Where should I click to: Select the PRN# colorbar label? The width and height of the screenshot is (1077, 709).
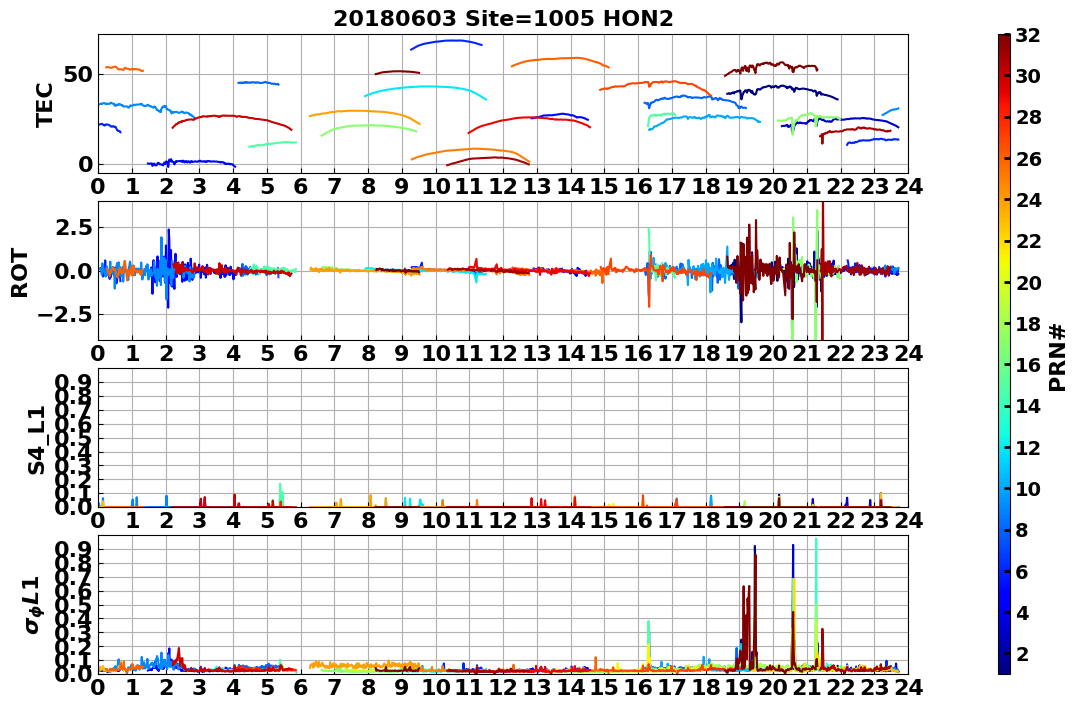coord(1058,357)
